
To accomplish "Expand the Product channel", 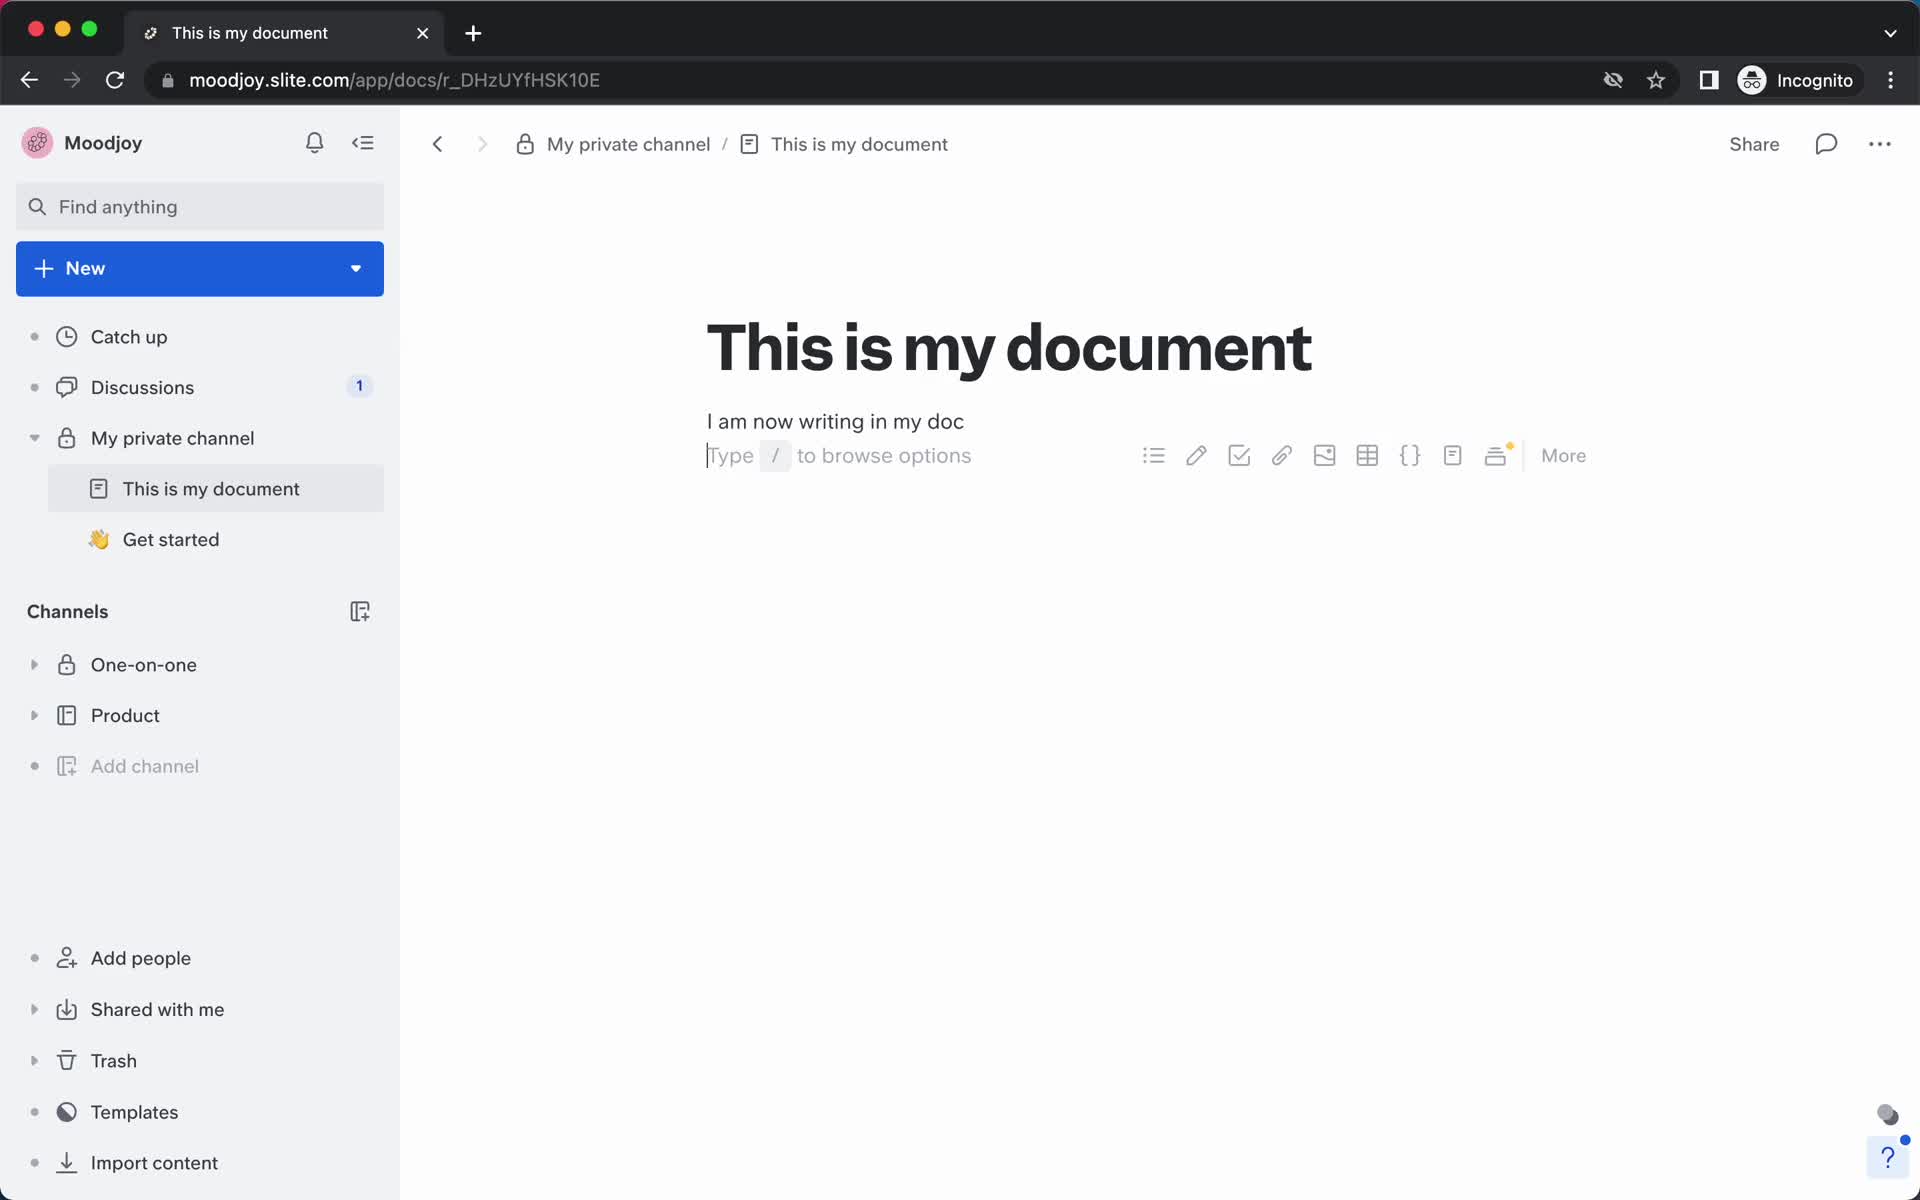I will [33, 715].
